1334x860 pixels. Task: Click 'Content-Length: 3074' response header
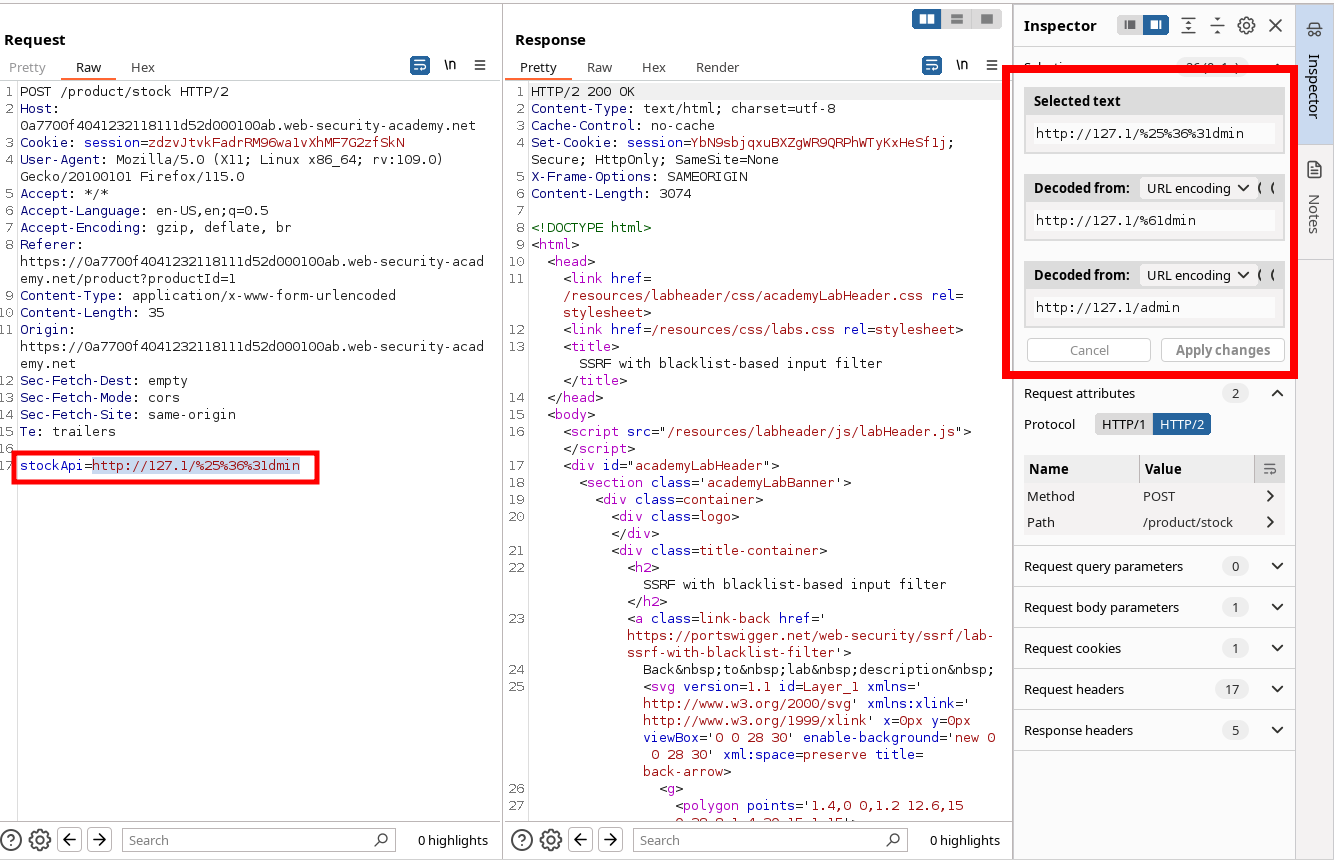[611, 193]
